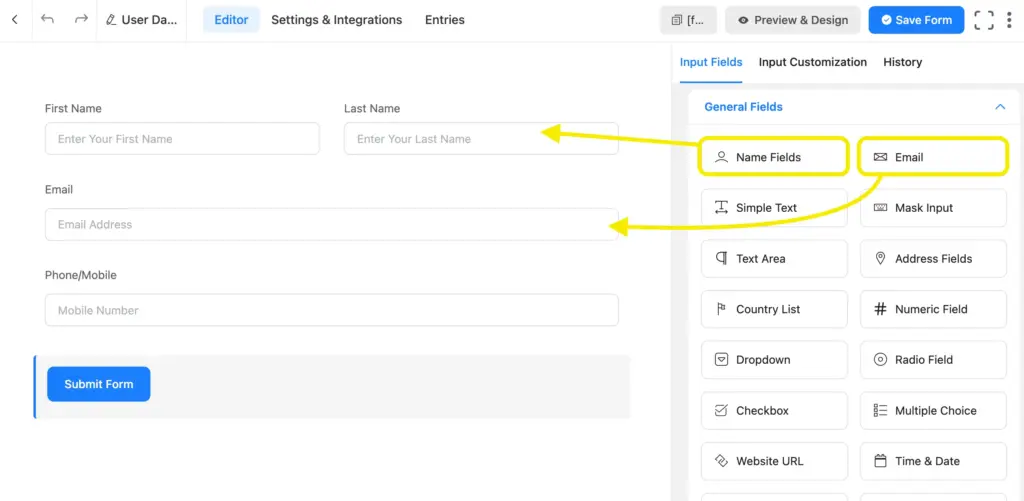Add a Multiple Choice field
This screenshot has height=501, width=1024.
click(x=933, y=410)
